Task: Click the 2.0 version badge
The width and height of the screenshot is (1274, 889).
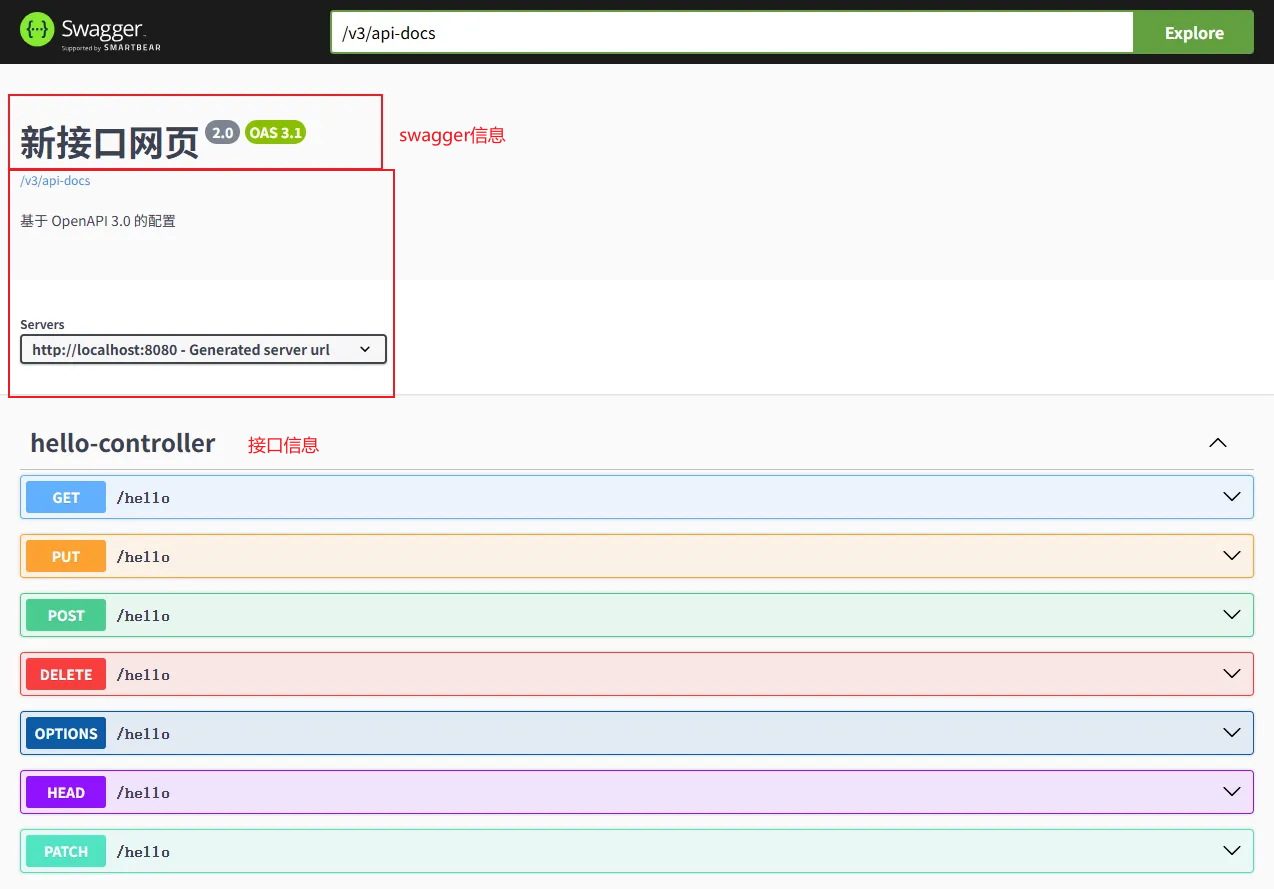Action: tap(222, 132)
